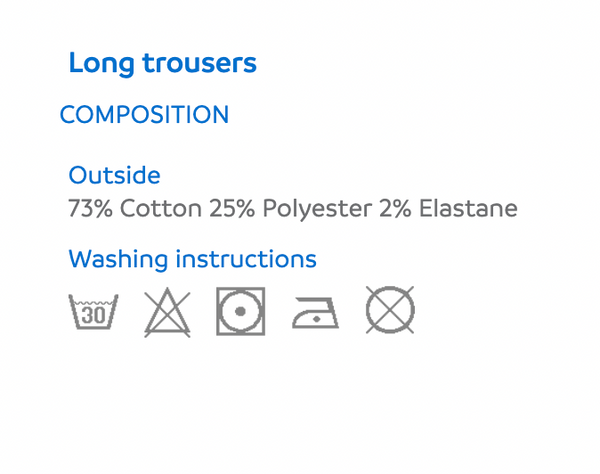The image size is (600, 474).
Task: Click the 25% Polyester text
Action: pos(290,209)
